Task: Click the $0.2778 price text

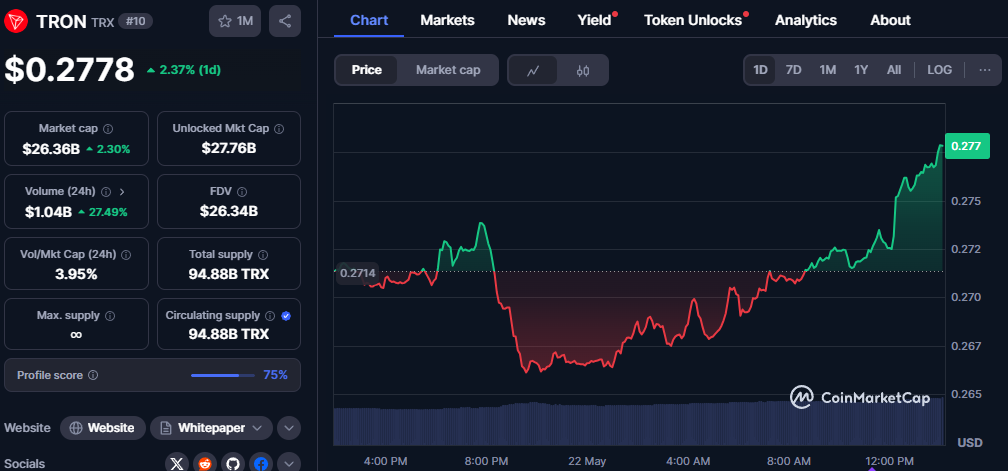Action: pyautogui.click(x=69, y=69)
